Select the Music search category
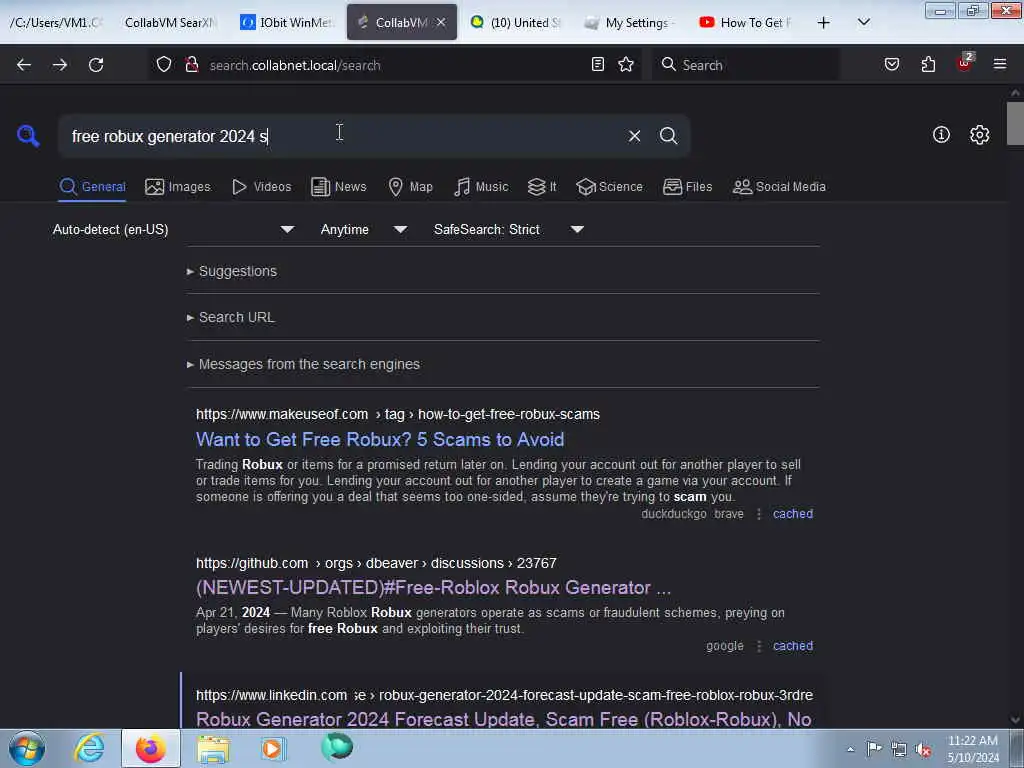The image size is (1024, 768). [481, 187]
